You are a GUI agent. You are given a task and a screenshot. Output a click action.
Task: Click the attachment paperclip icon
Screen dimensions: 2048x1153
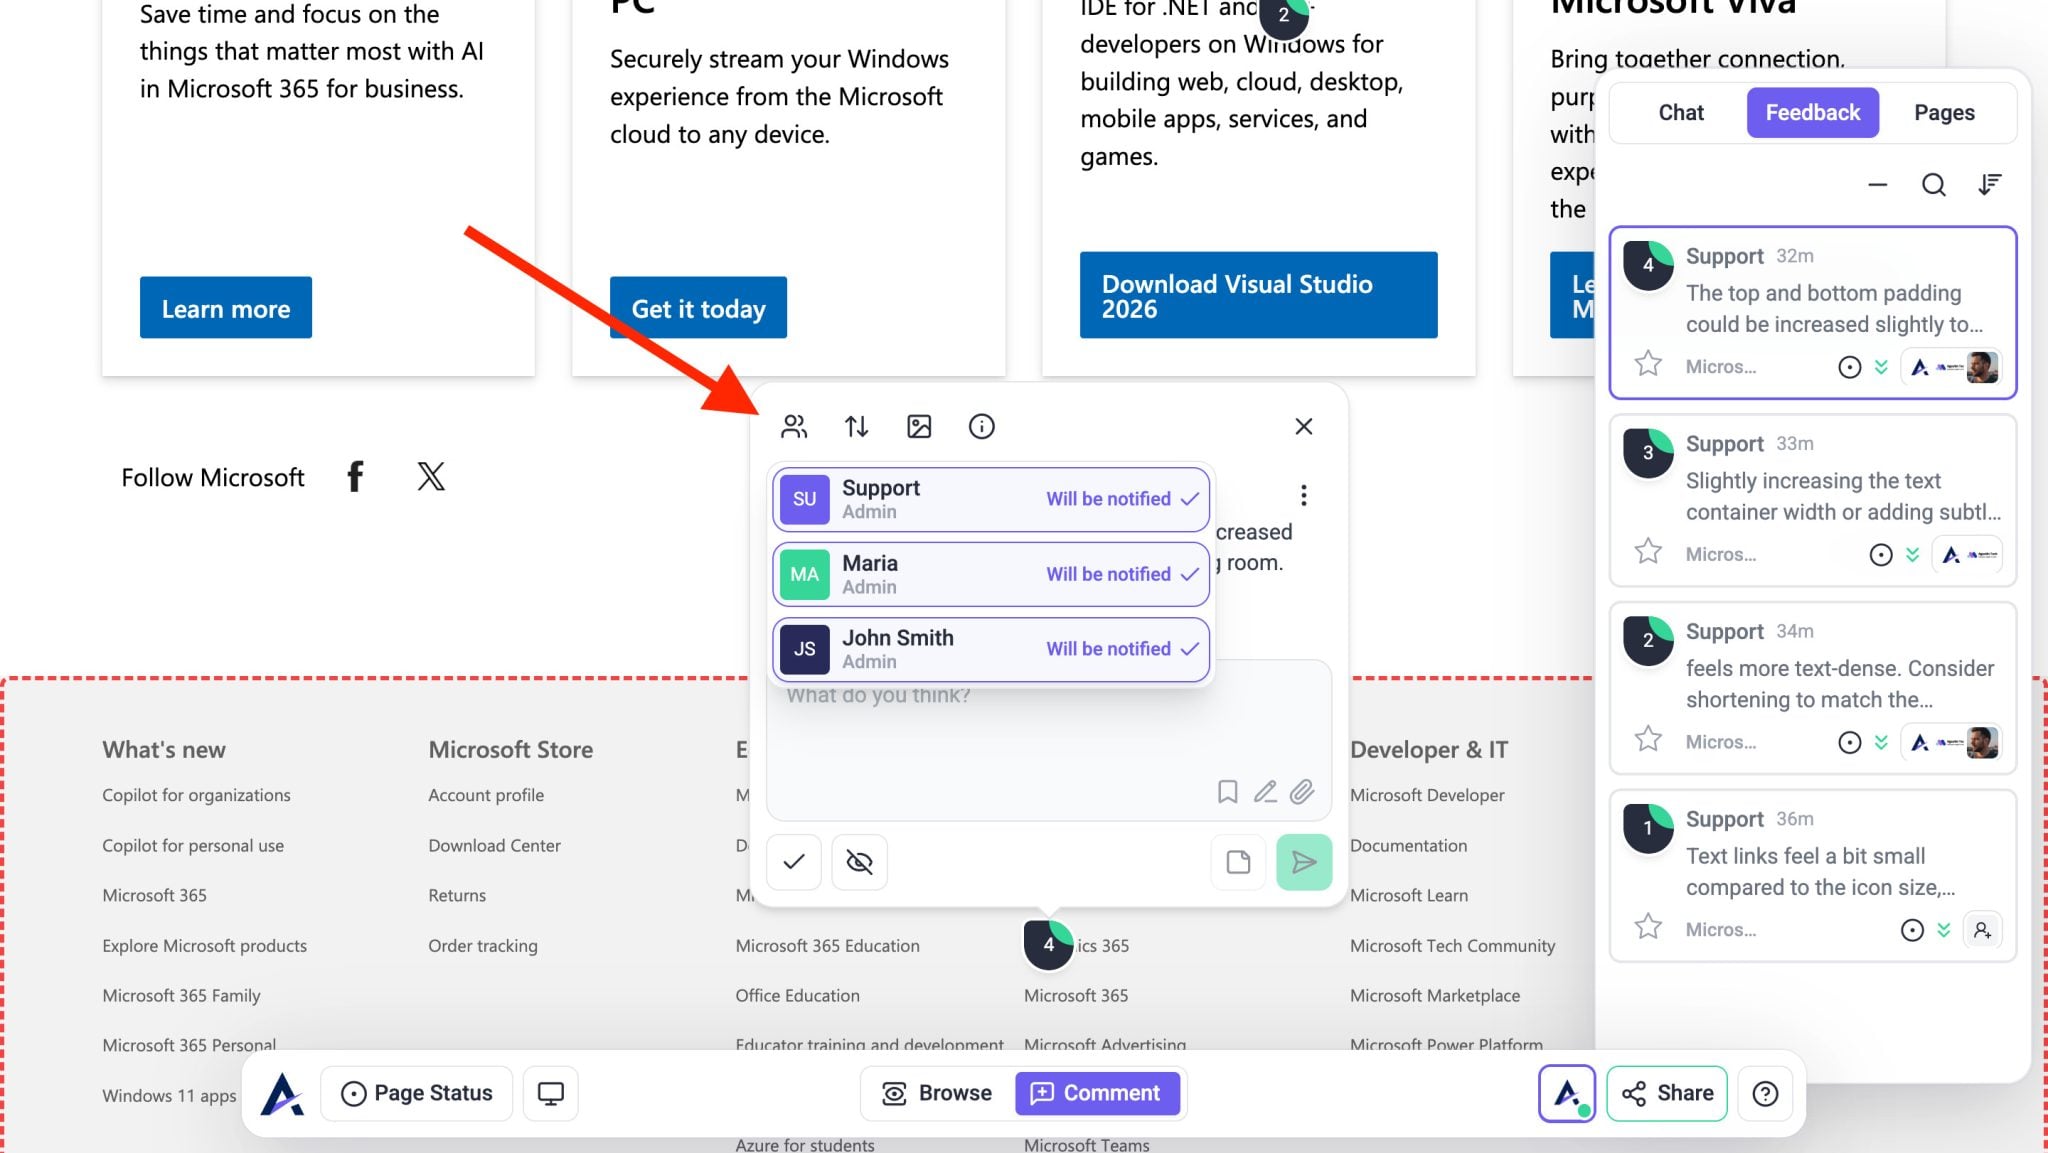(1301, 792)
